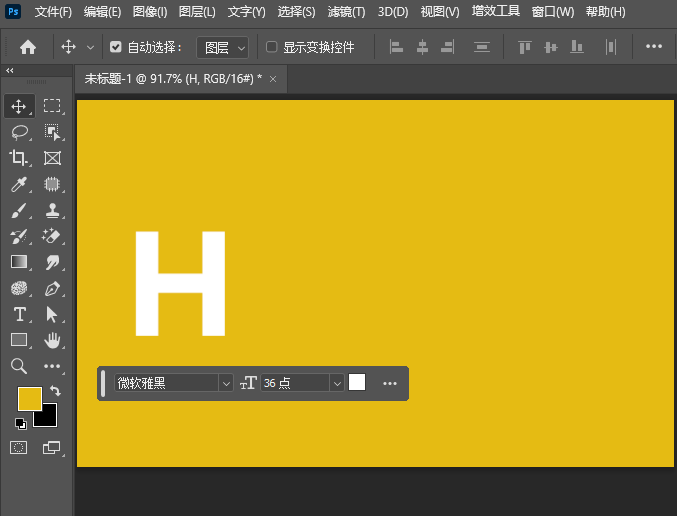Click the white letter H on canvas
The image size is (677, 516).
(180, 283)
